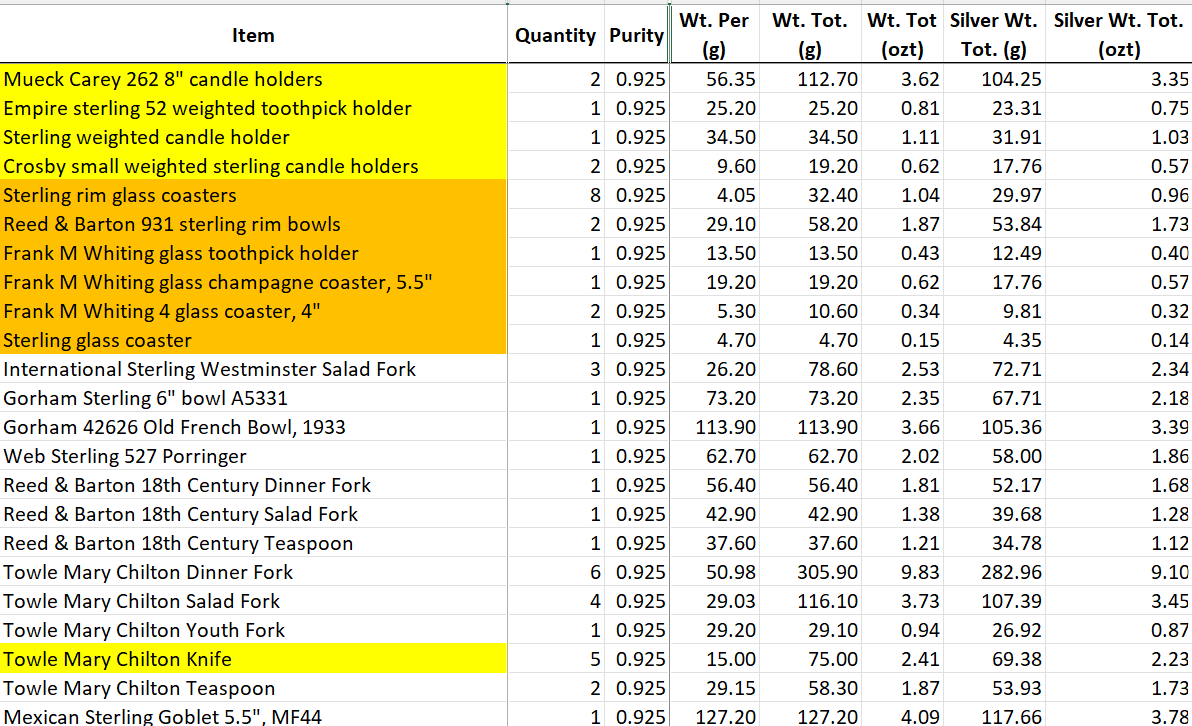The width and height of the screenshot is (1192, 726).
Task: Select Frank M Whiting glass toothpick holder
Action: [x=253, y=253]
